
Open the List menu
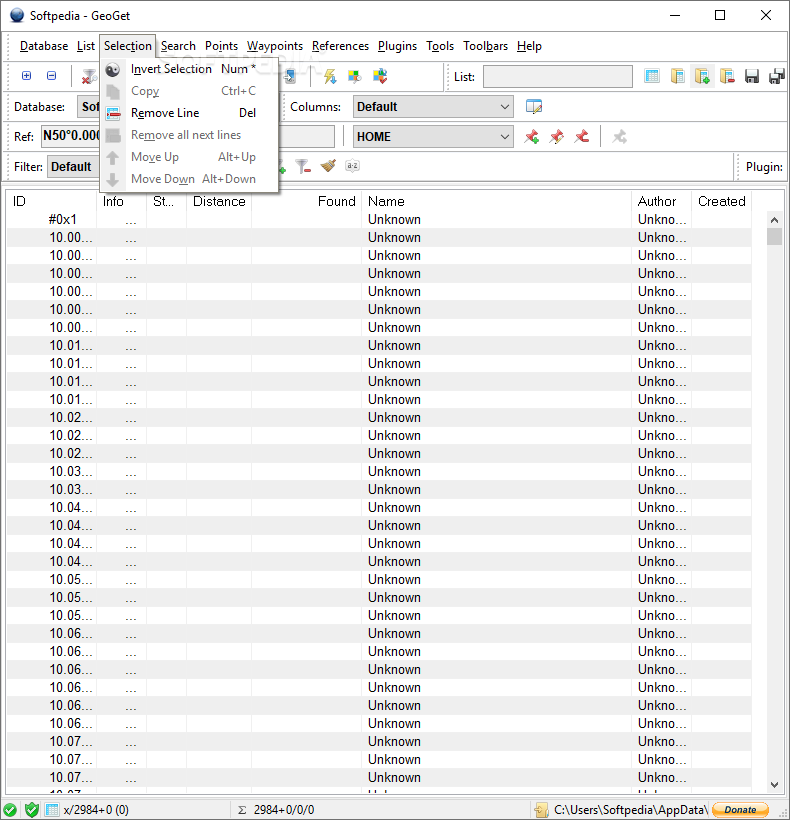[x=86, y=46]
